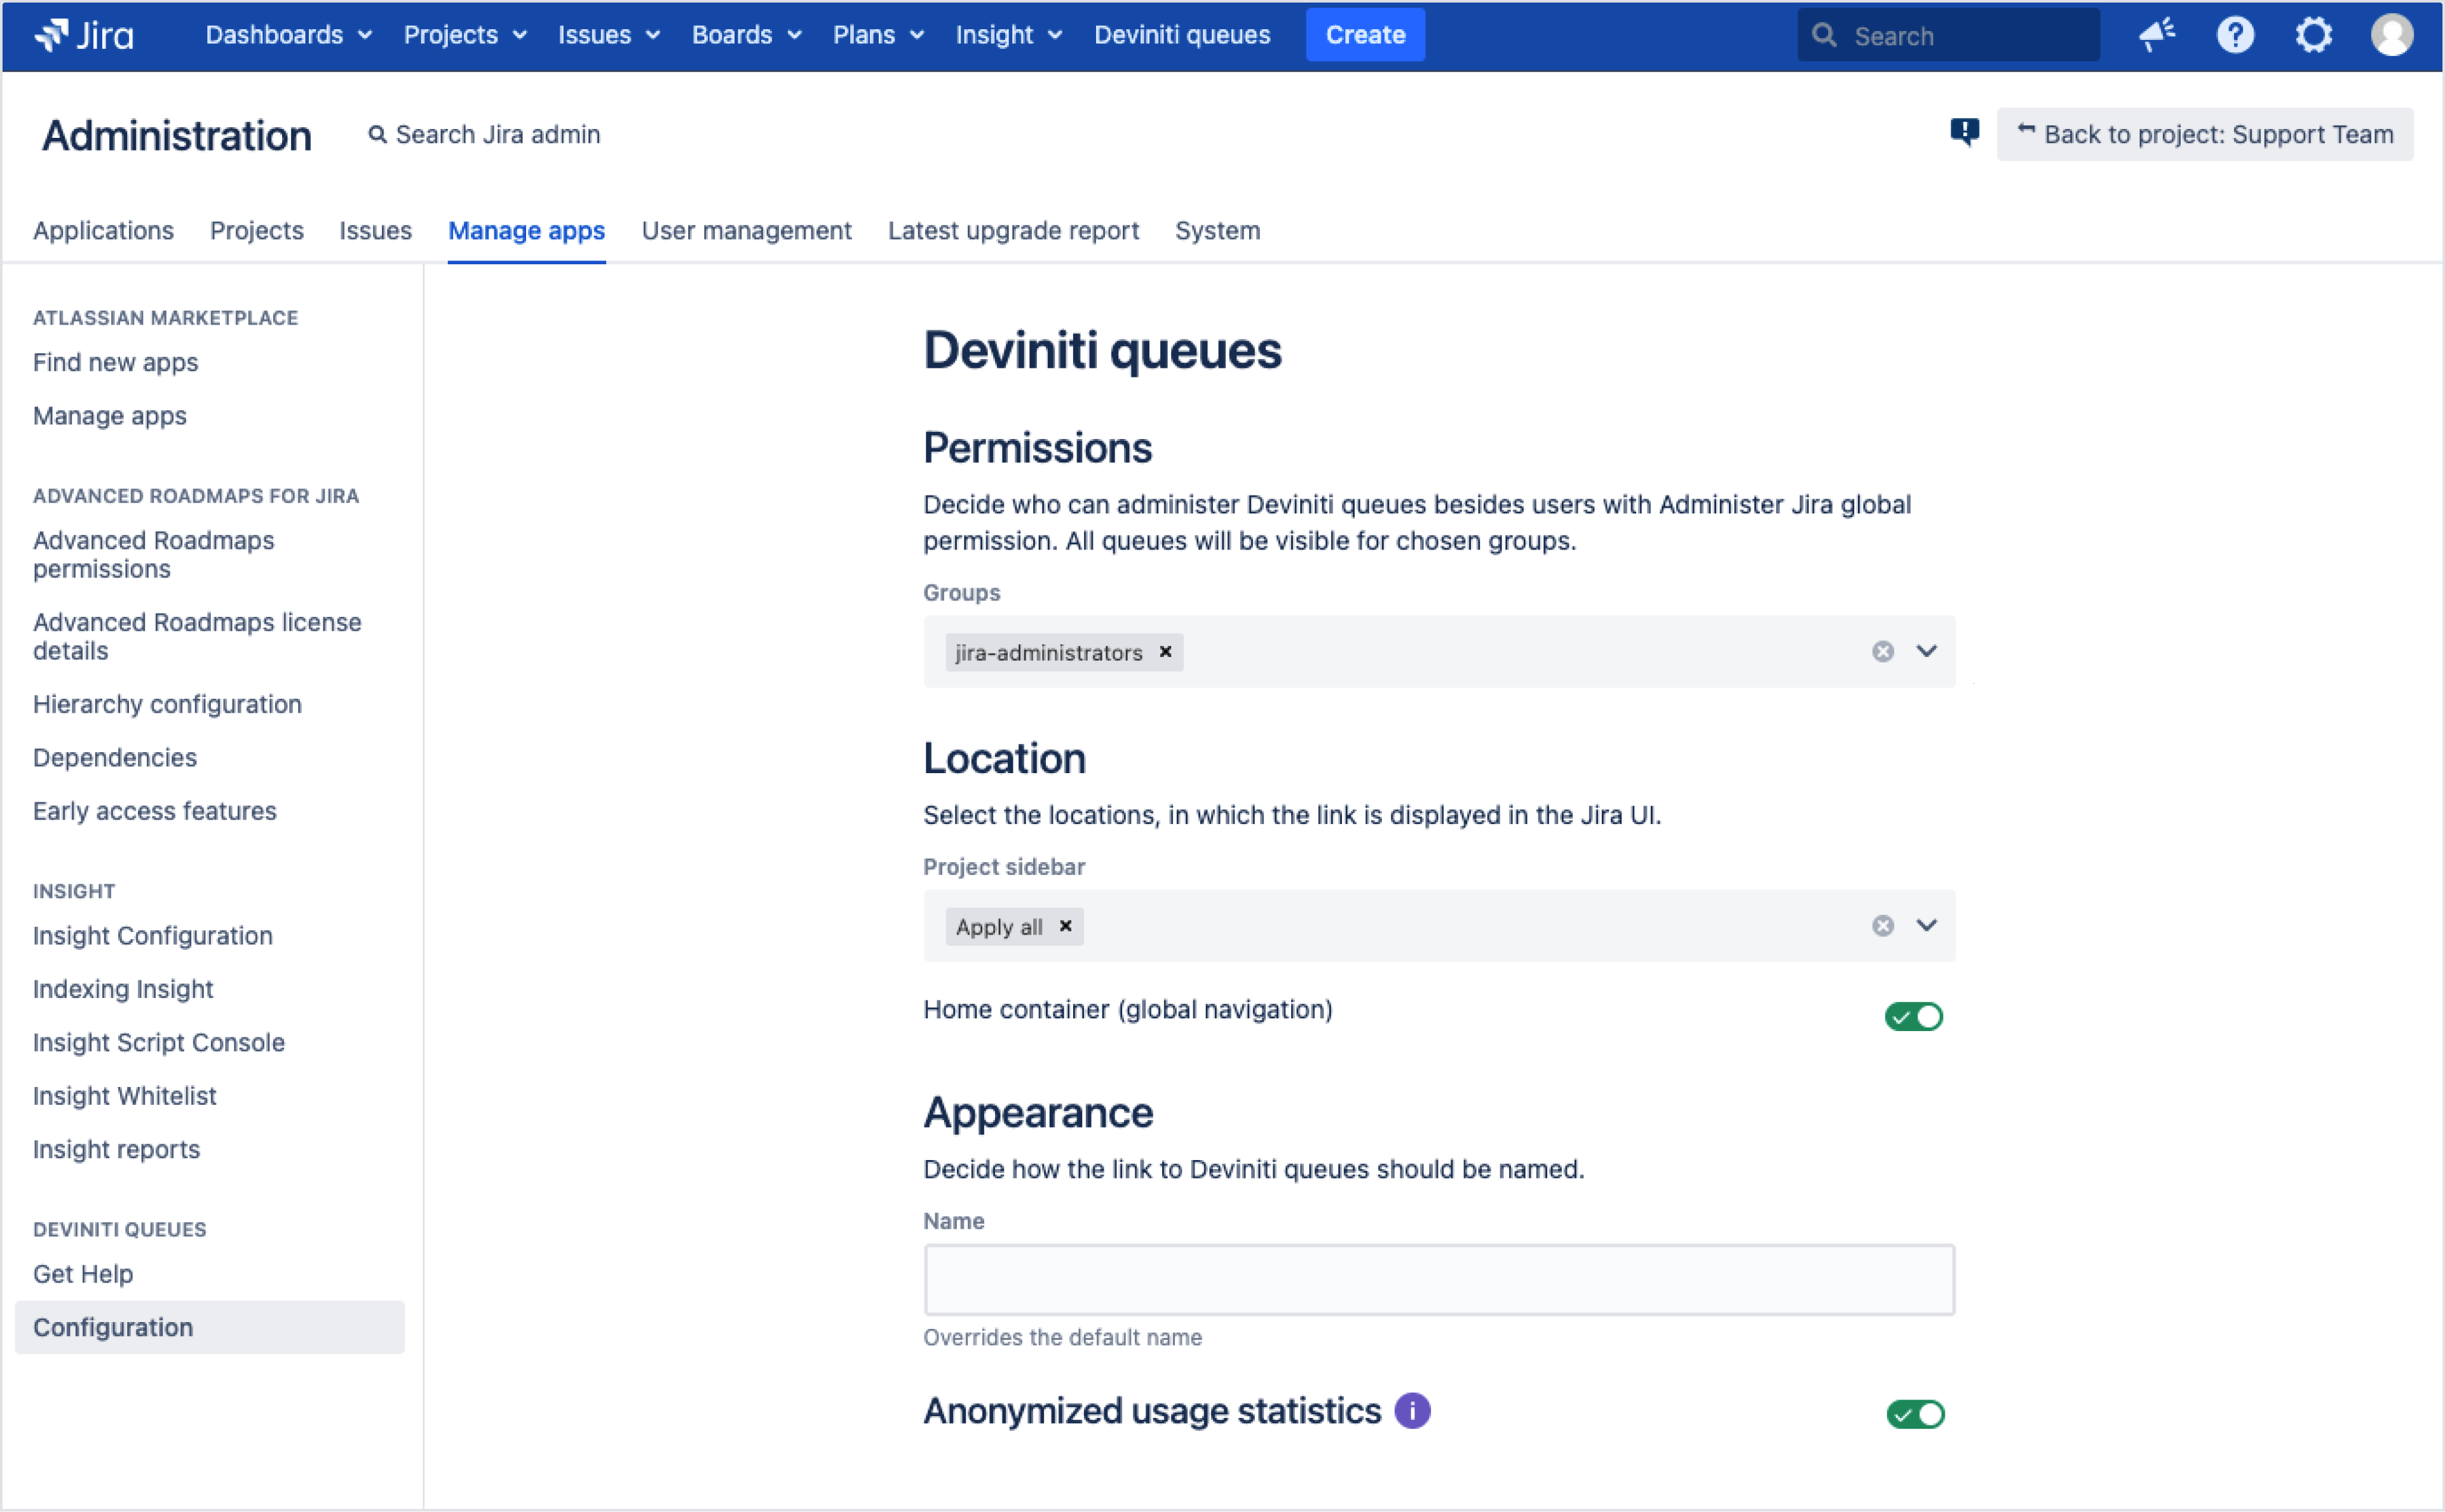Open the help icon in the top bar

(x=2235, y=34)
